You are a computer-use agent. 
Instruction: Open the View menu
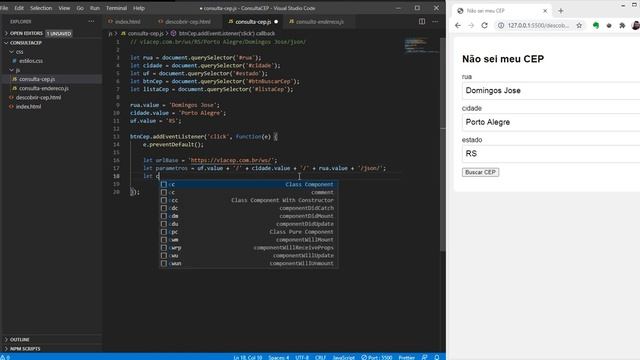(x=64, y=8)
